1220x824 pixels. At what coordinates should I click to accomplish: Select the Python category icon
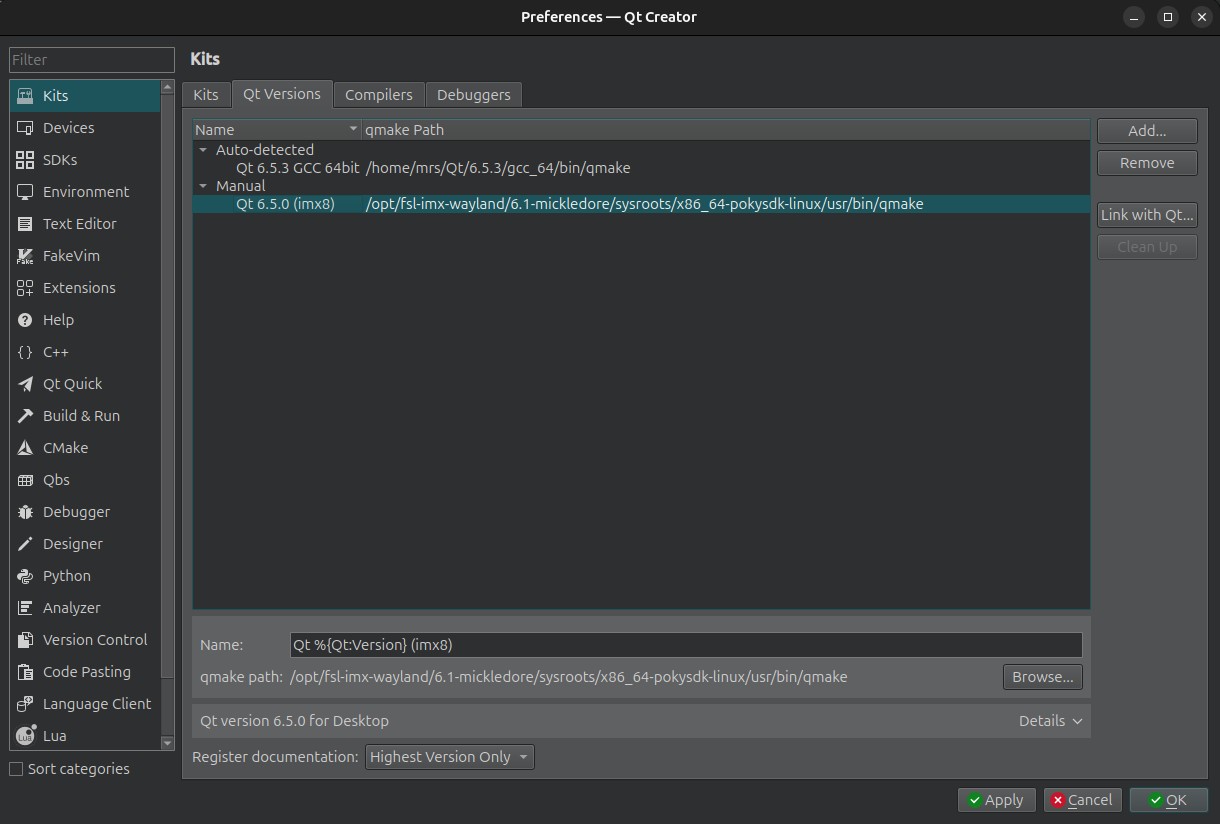[x=25, y=576]
